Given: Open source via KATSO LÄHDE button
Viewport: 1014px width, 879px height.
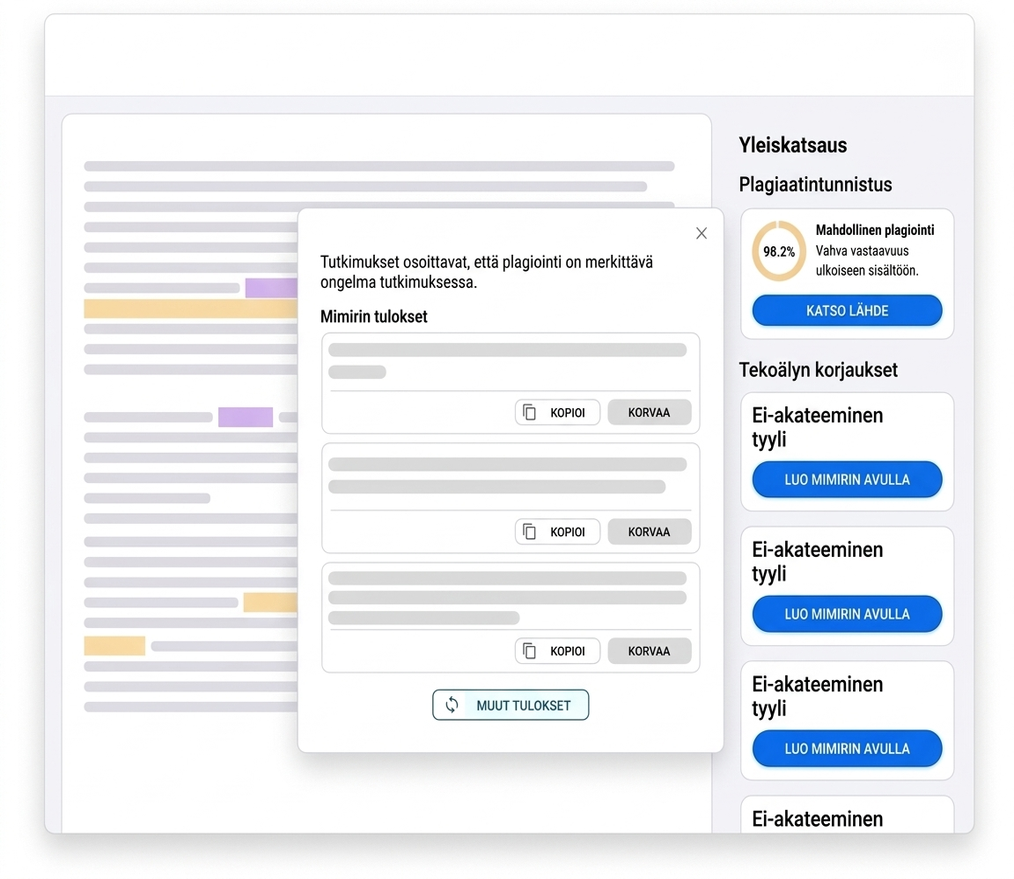Looking at the screenshot, I should point(847,310).
